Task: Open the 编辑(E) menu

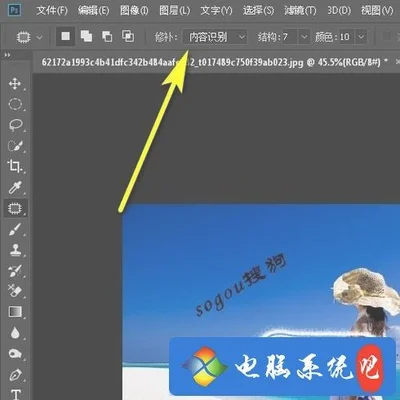Action: (x=93, y=11)
